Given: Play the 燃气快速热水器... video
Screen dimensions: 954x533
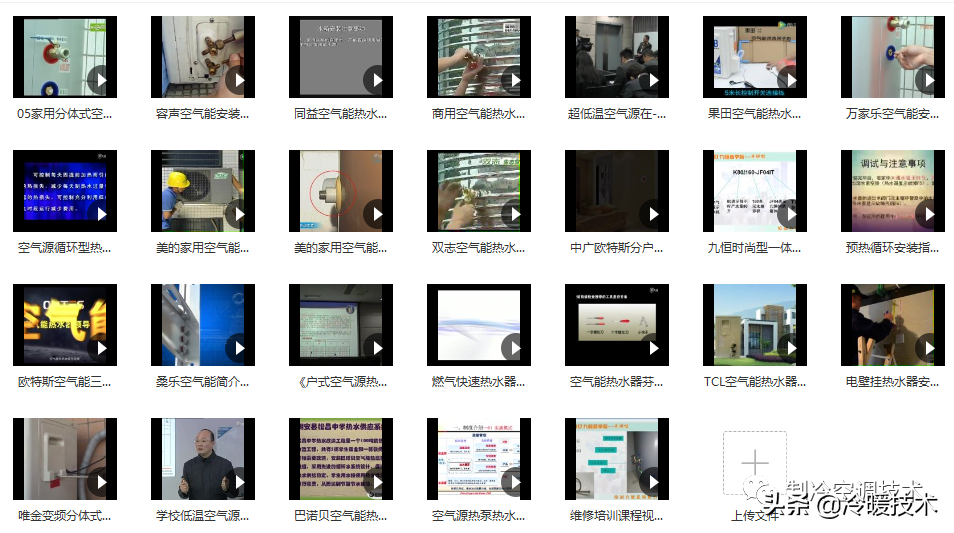Looking at the screenshot, I should (514, 348).
